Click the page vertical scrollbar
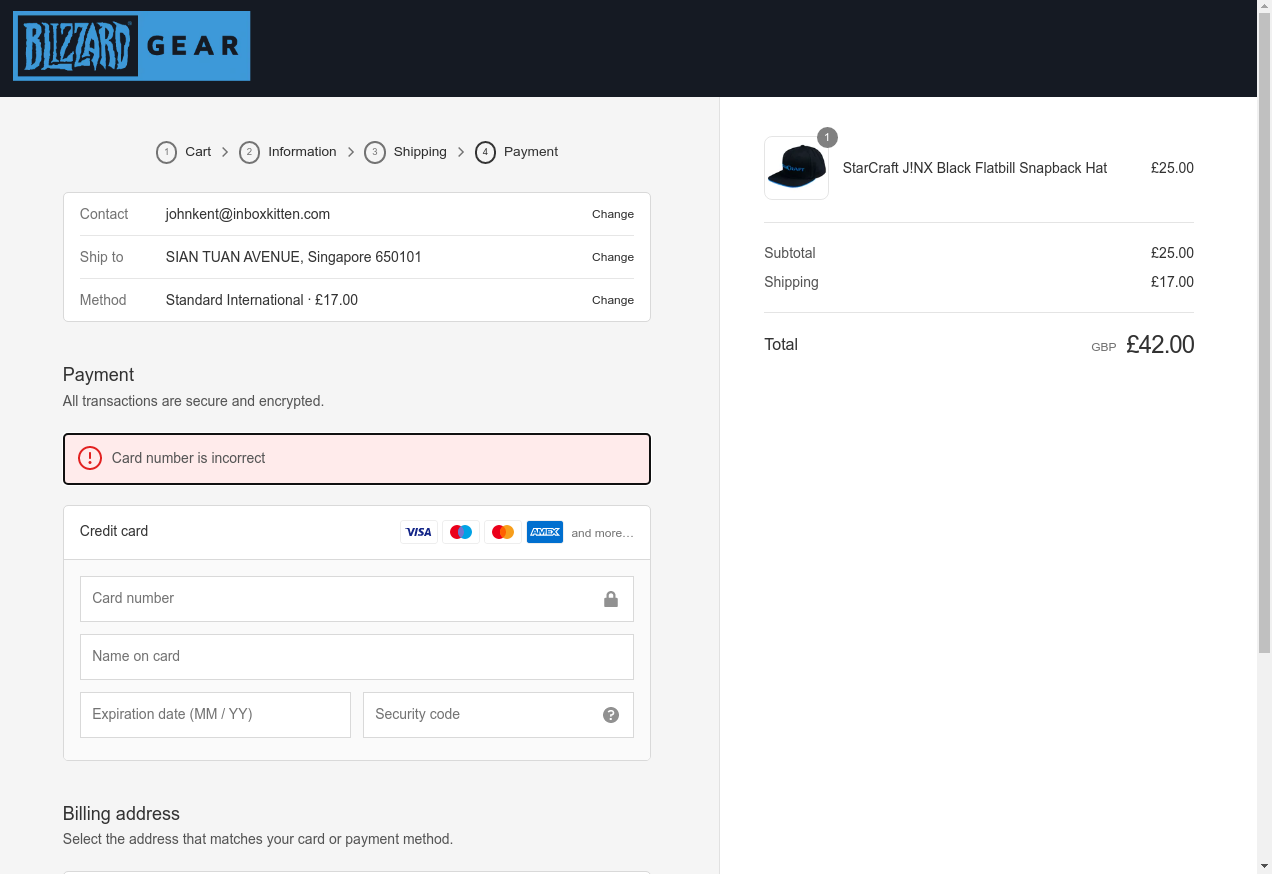The image size is (1272, 874). (1264, 335)
